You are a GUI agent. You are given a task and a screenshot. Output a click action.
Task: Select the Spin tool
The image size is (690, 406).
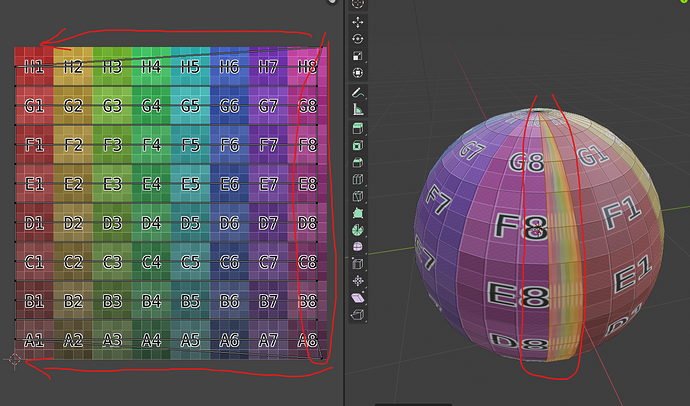(358, 230)
